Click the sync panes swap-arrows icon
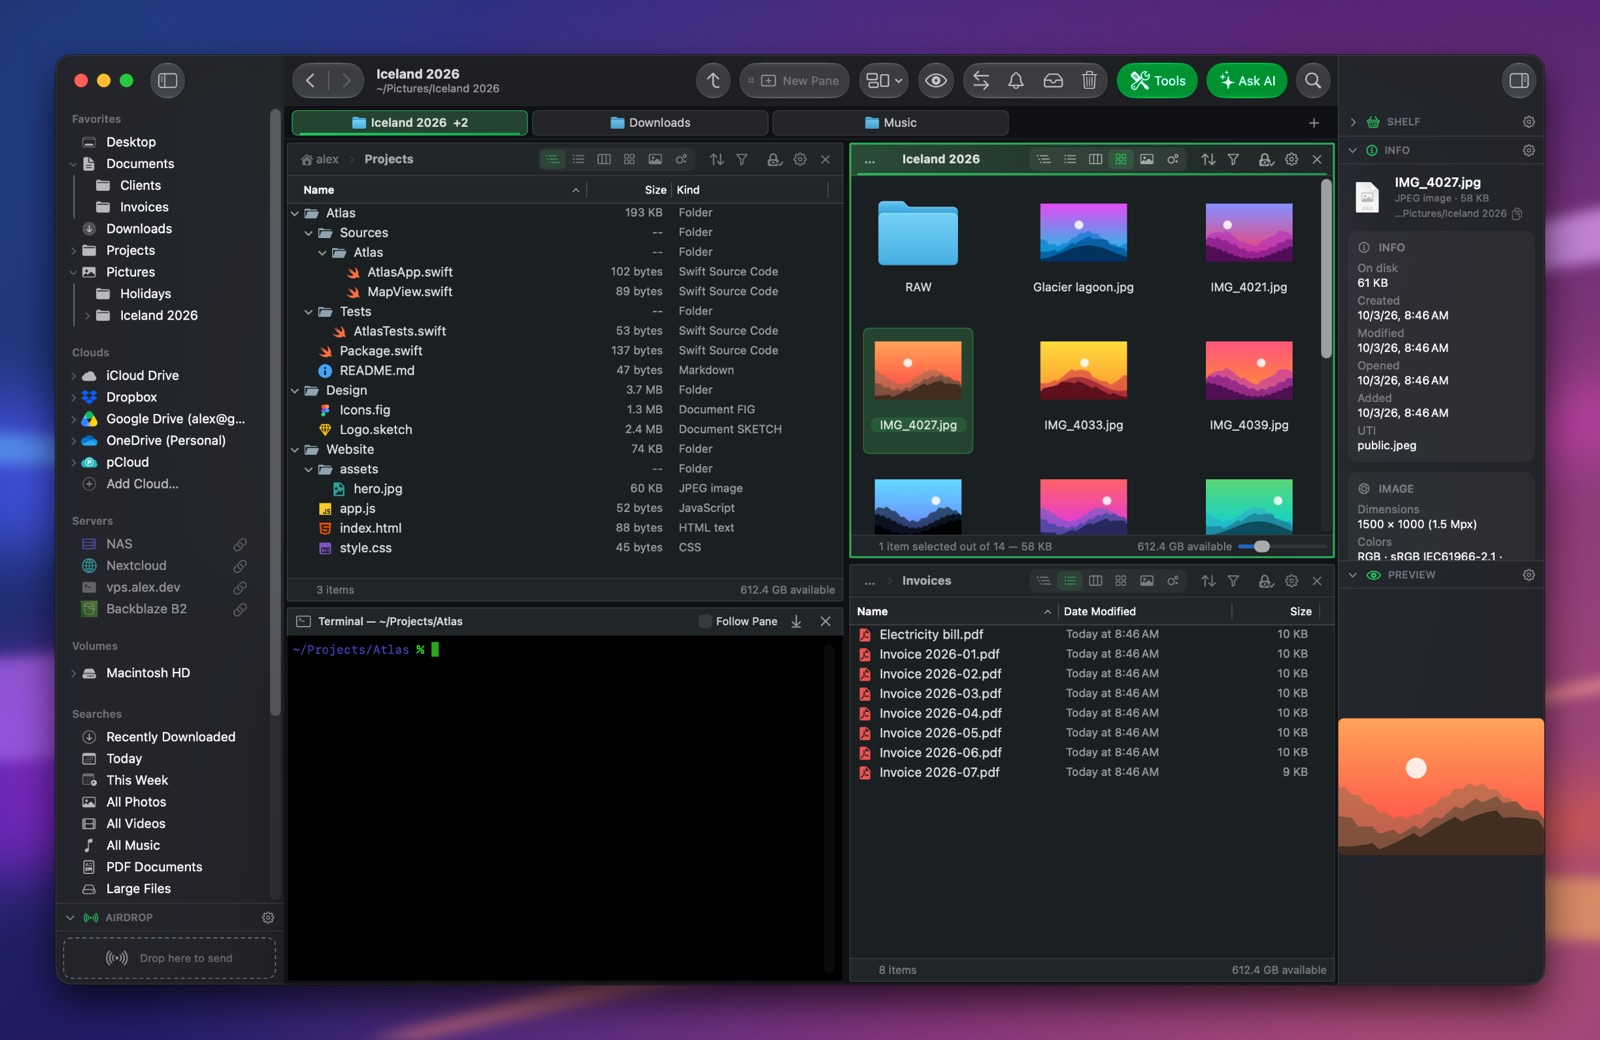The height and width of the screenshot is (1040, 1600). [981, 81]
